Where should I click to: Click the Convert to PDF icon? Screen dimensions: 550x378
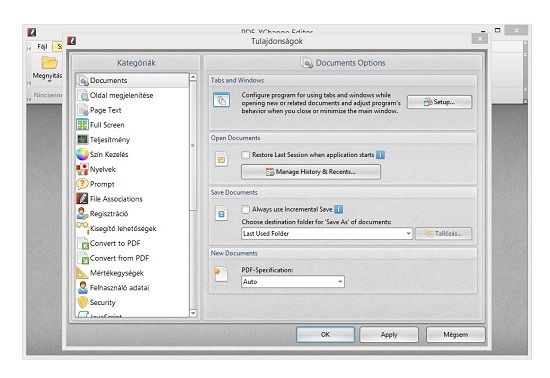tap(83, 243)
